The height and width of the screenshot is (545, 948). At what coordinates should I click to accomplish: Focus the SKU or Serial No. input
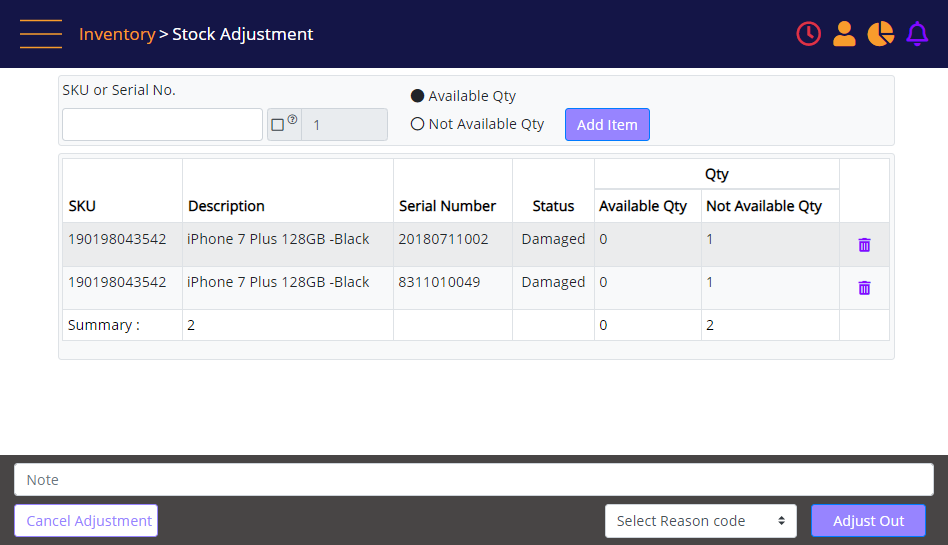tap(162, 125)
